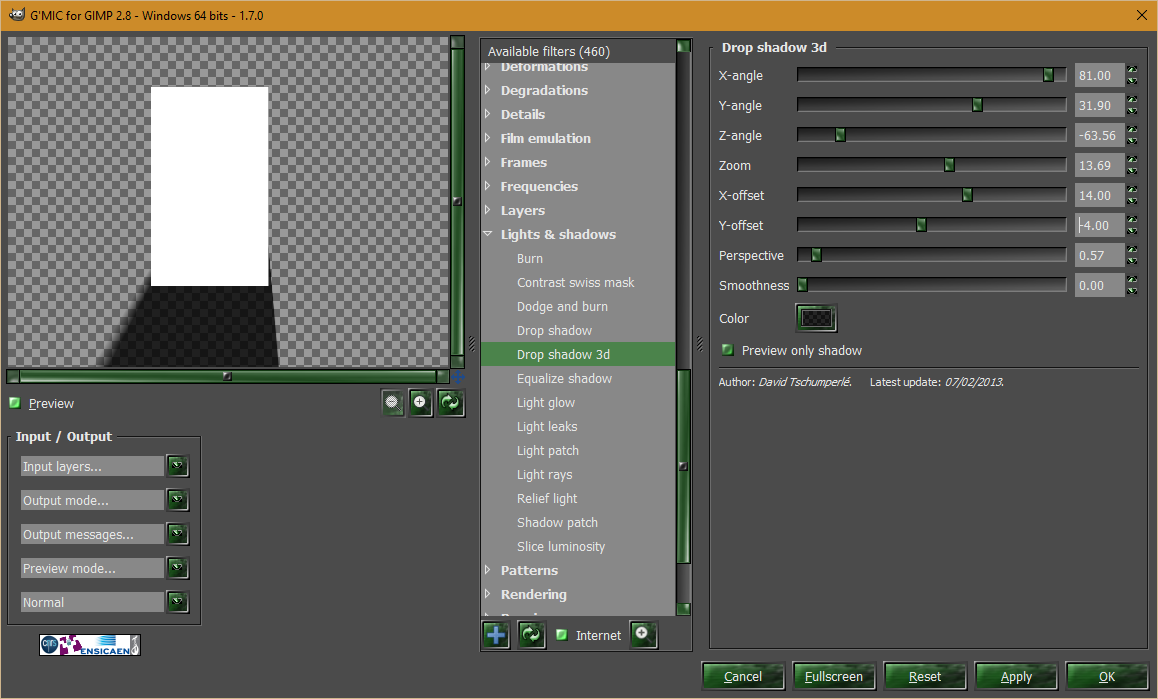
Task: Open the Output messages dropdown
Action: pos(177,534)
